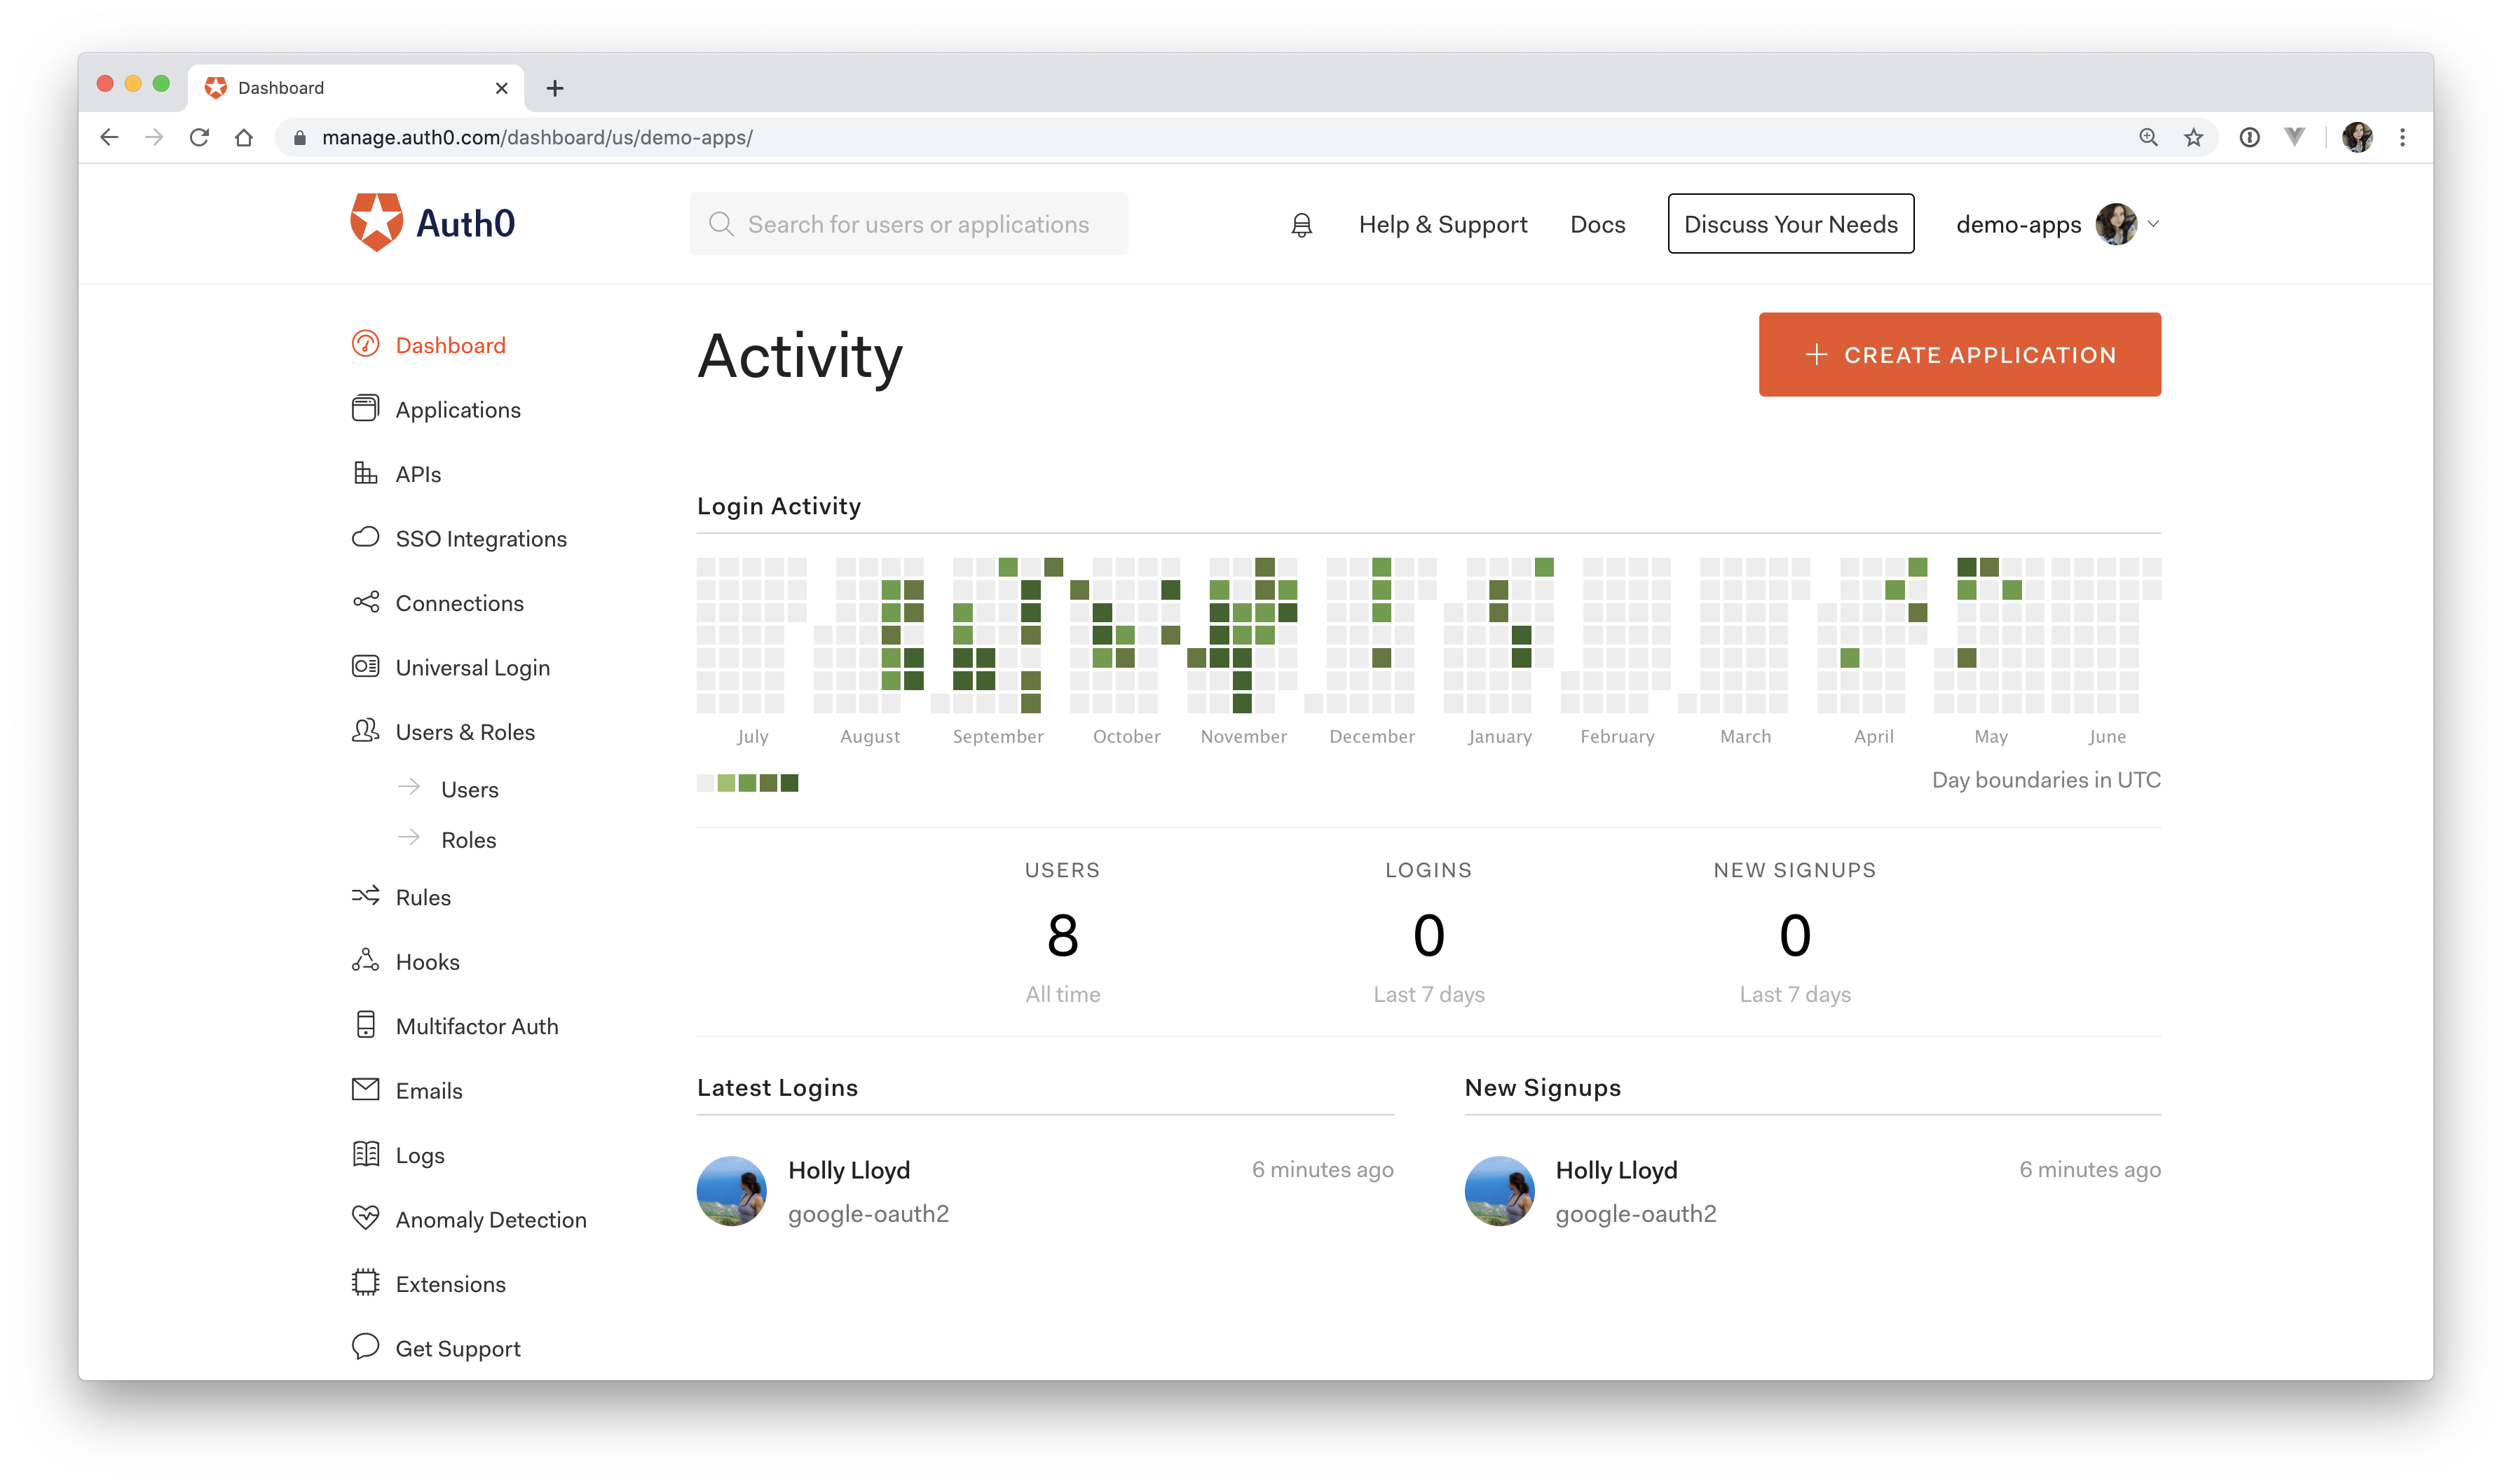The image size is (2512, 1484).
Task: Click the Create Application button
Action: coord(1959,355)
